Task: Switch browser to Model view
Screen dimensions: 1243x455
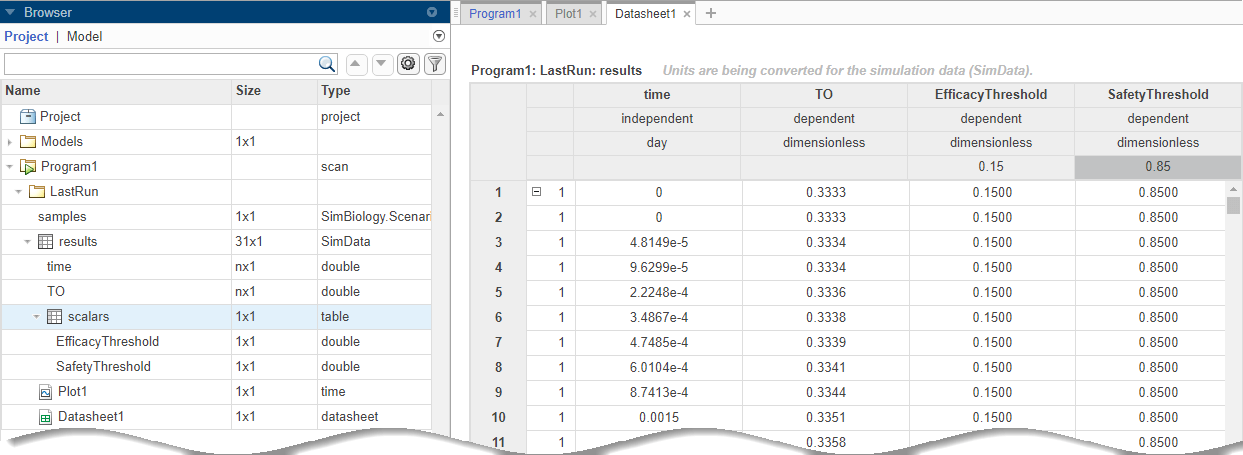Action: click(84, 36)
